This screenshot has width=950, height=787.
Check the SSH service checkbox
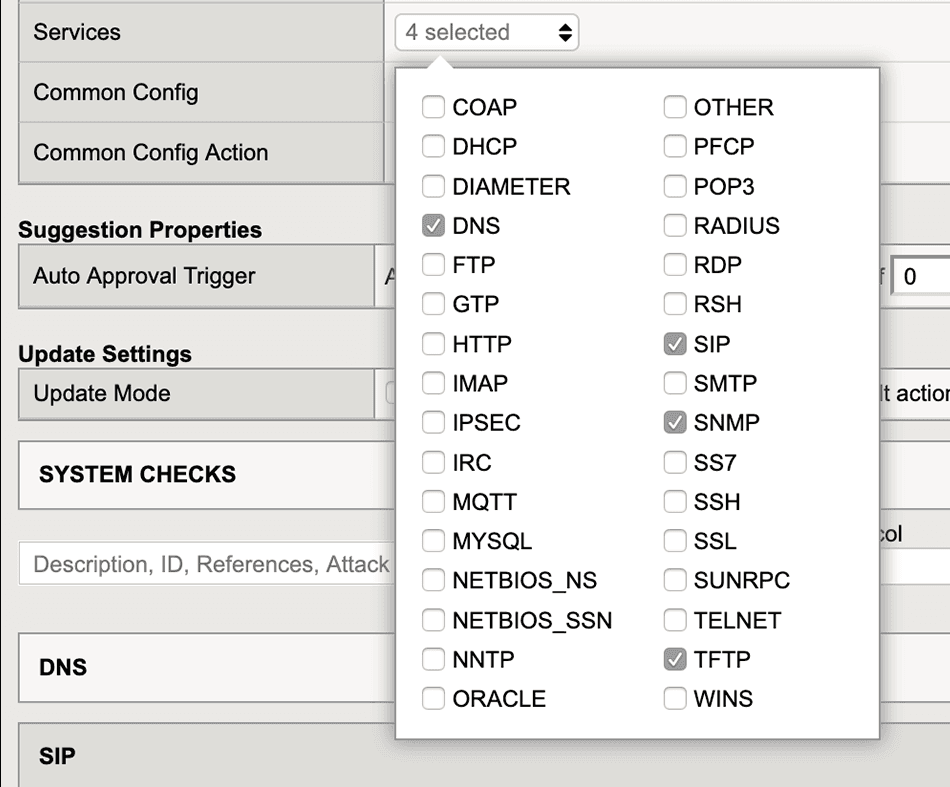674,501
